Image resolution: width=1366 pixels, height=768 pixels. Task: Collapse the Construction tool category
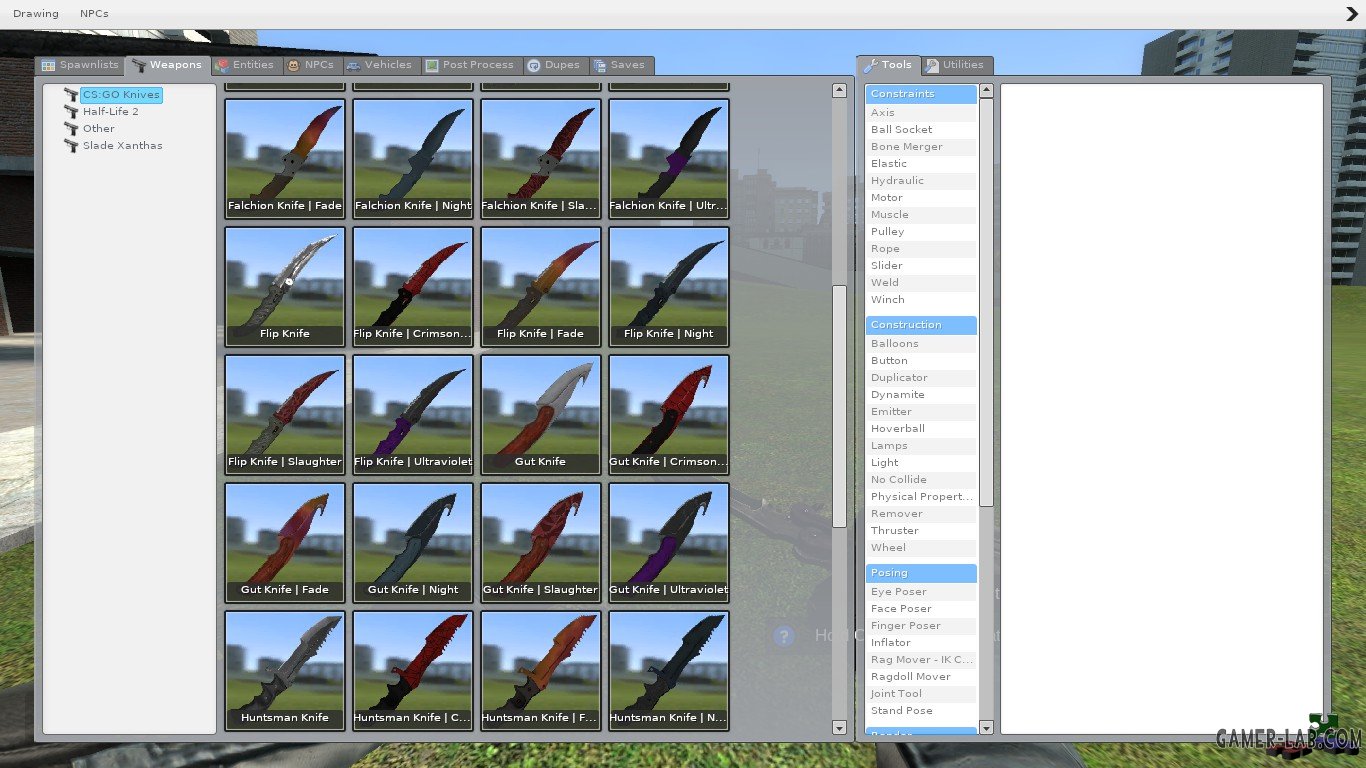tap(921, 325)
